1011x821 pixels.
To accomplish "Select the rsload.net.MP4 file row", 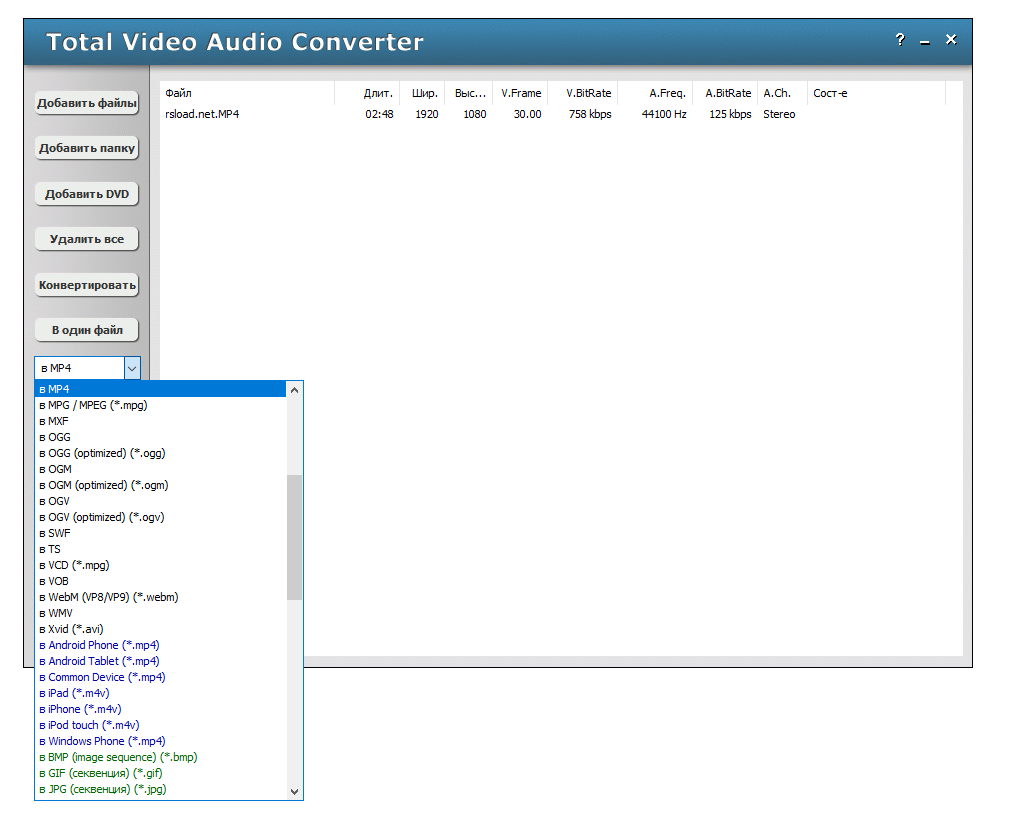I will pyautogui.click(x=203, y=114).
